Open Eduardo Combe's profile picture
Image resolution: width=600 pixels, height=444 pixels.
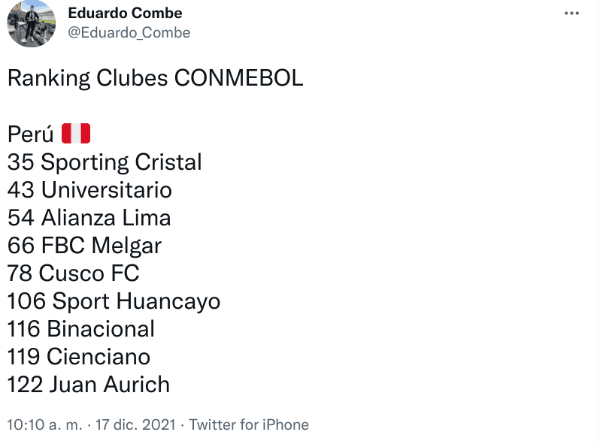coord(31,24)
